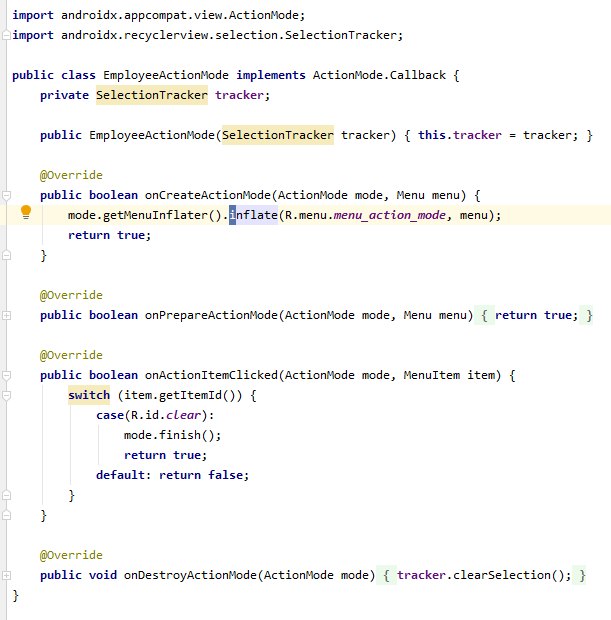Collapse the onCreateActionMode method fold marker

[x=6, y=195]
